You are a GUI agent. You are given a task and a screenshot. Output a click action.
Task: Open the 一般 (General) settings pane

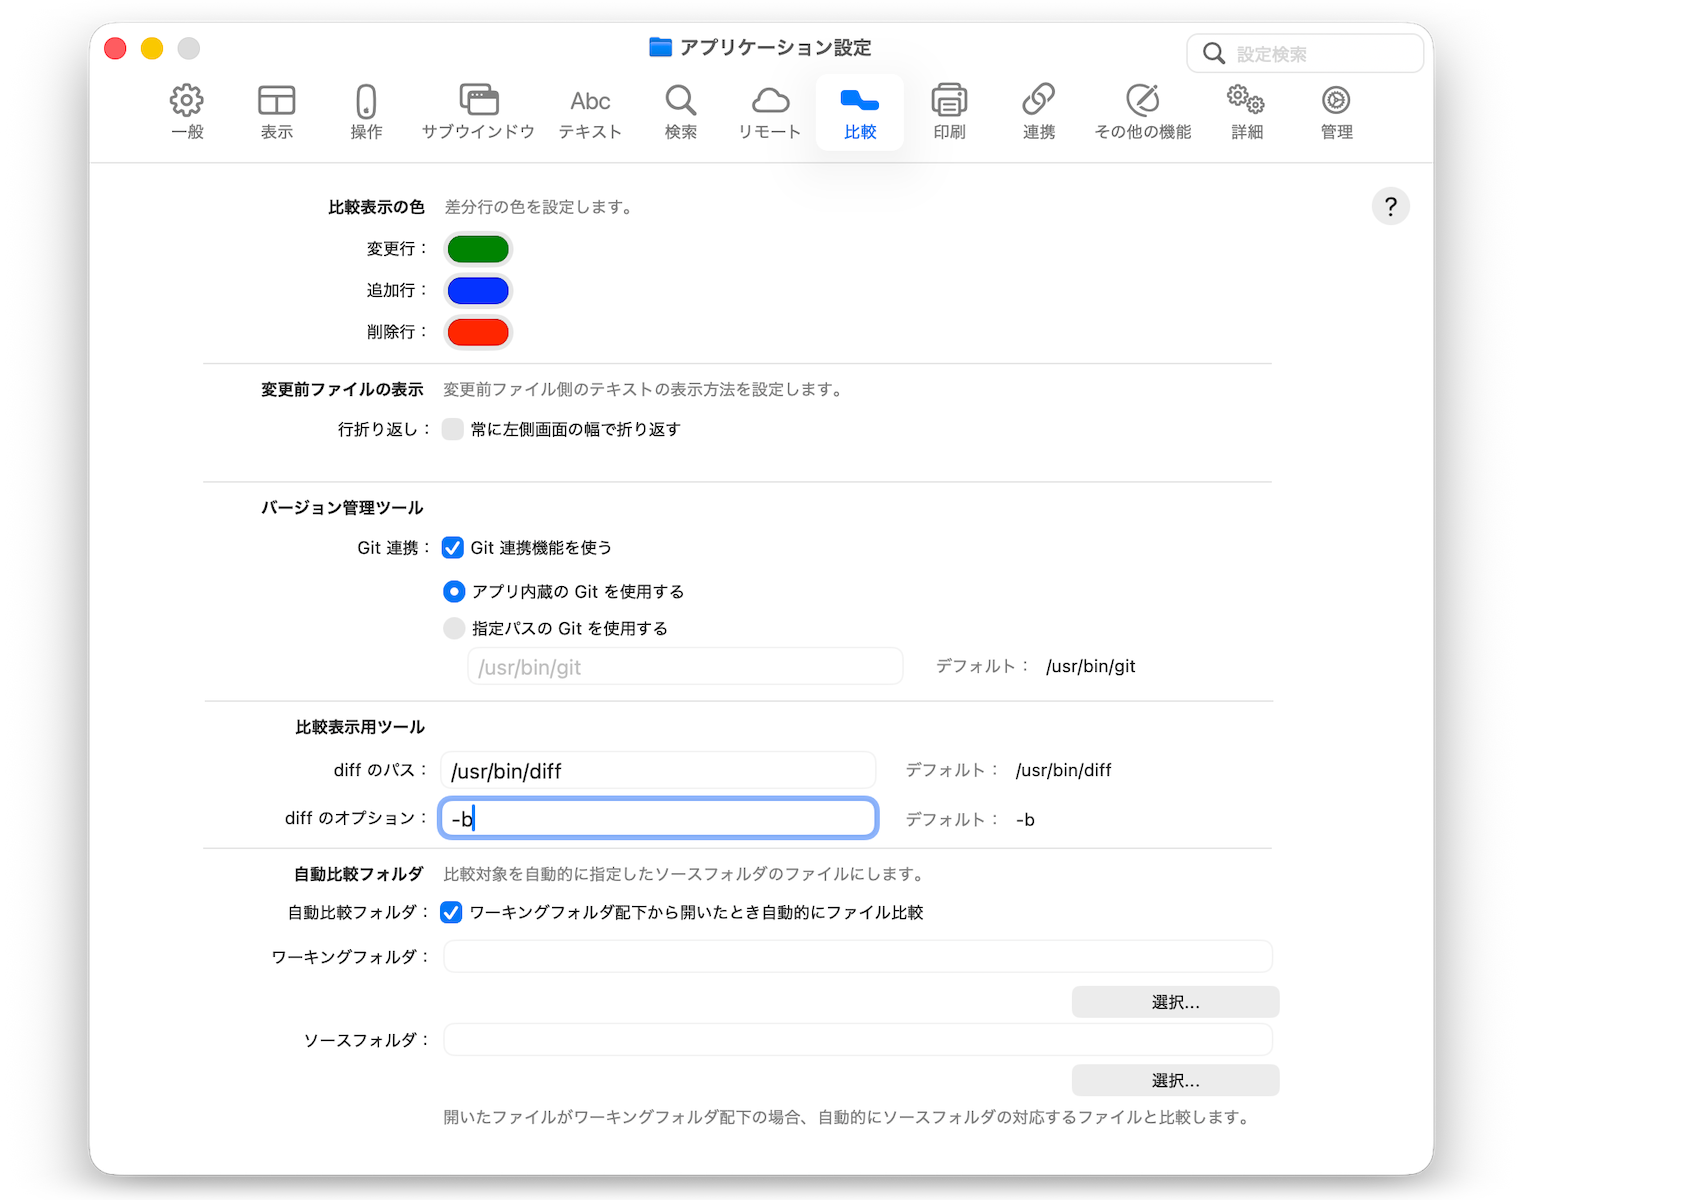(187, 112)
